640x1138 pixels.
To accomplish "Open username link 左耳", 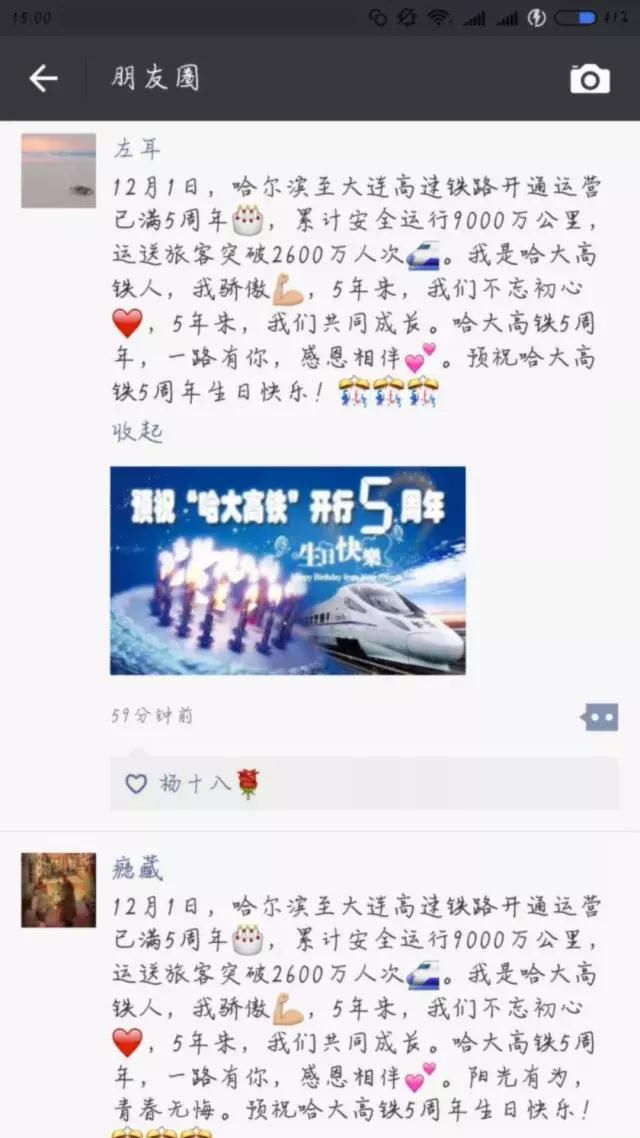I will pos(136,150).
